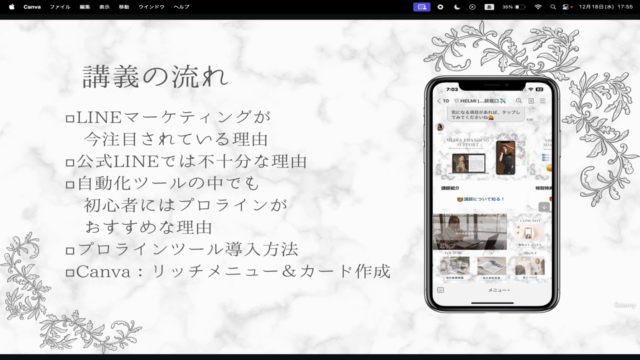The width and height of the screenshot is (640, 360).
Task: Open Spotlight search magnifier
Action: [x=553, y=7]
